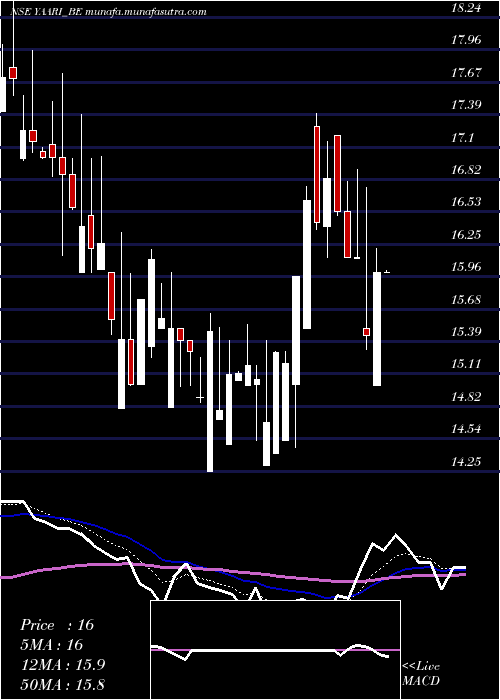Image resolution: width=500 pixels, height=700 pixels.
Task: Select the 15.39 price axis label
Action: point(466,332)
